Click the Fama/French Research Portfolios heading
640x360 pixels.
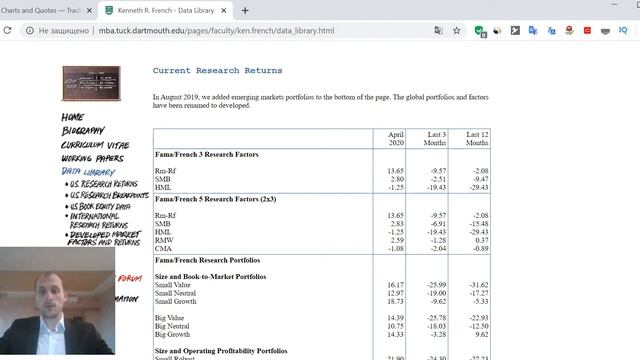[207, 260]
